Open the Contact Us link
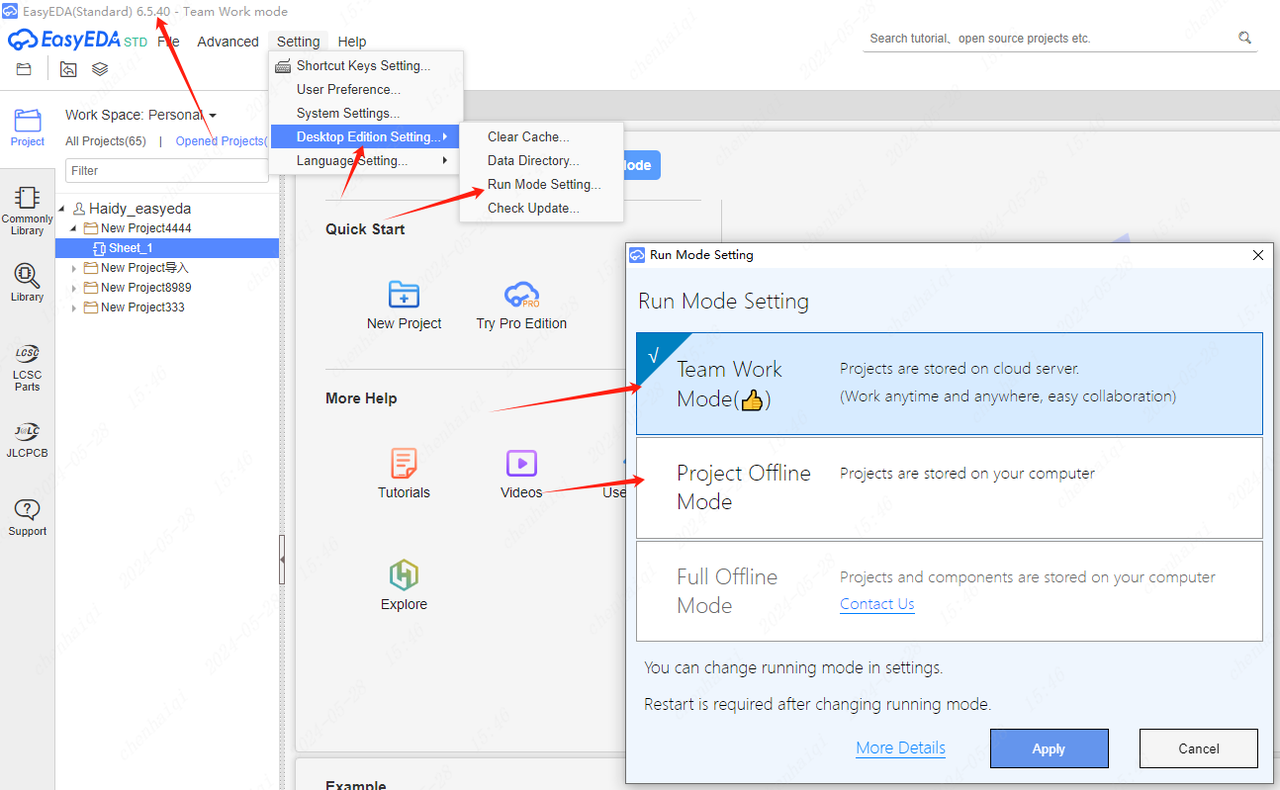Viewport: 1280px width, 790px height. 877,604
